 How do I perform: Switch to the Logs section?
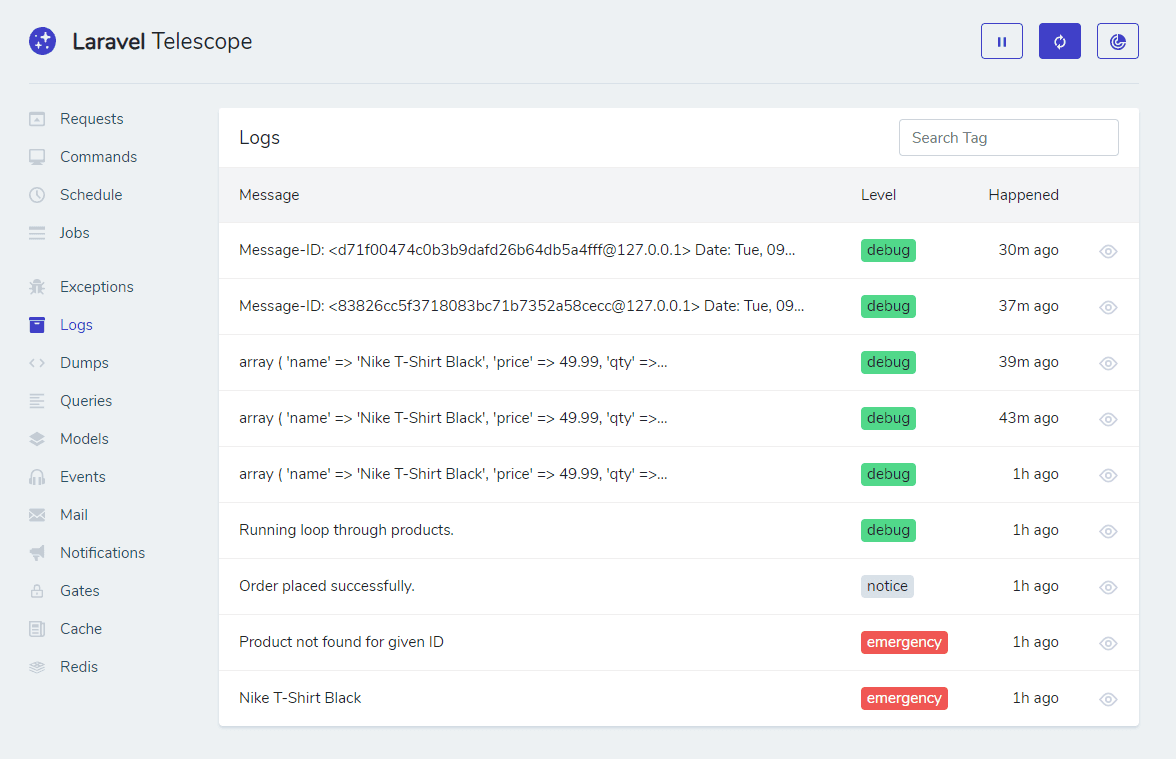[x=75, y=324]
